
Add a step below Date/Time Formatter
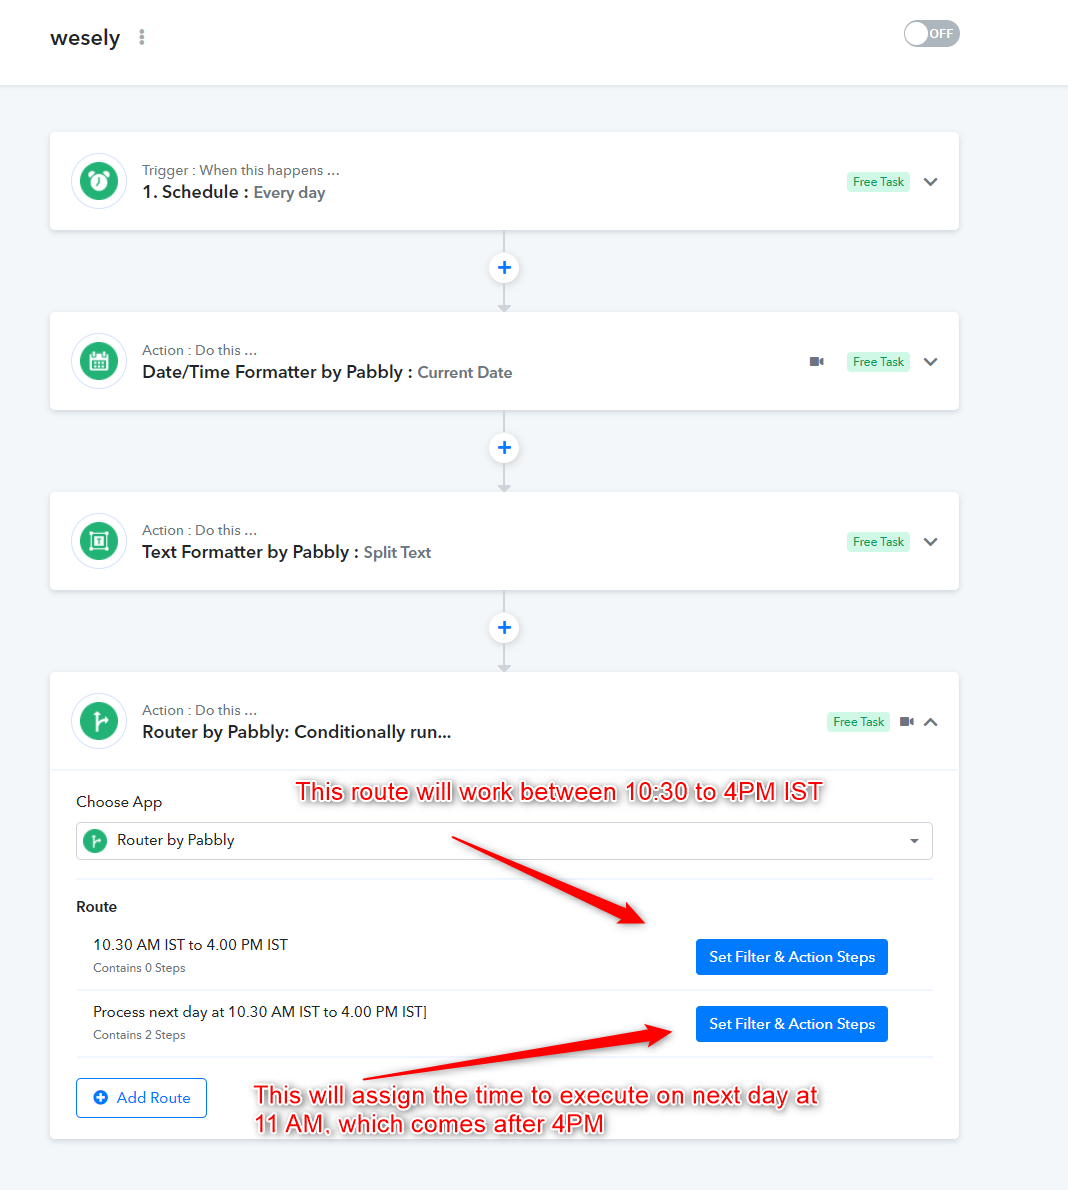coord(504,447)
